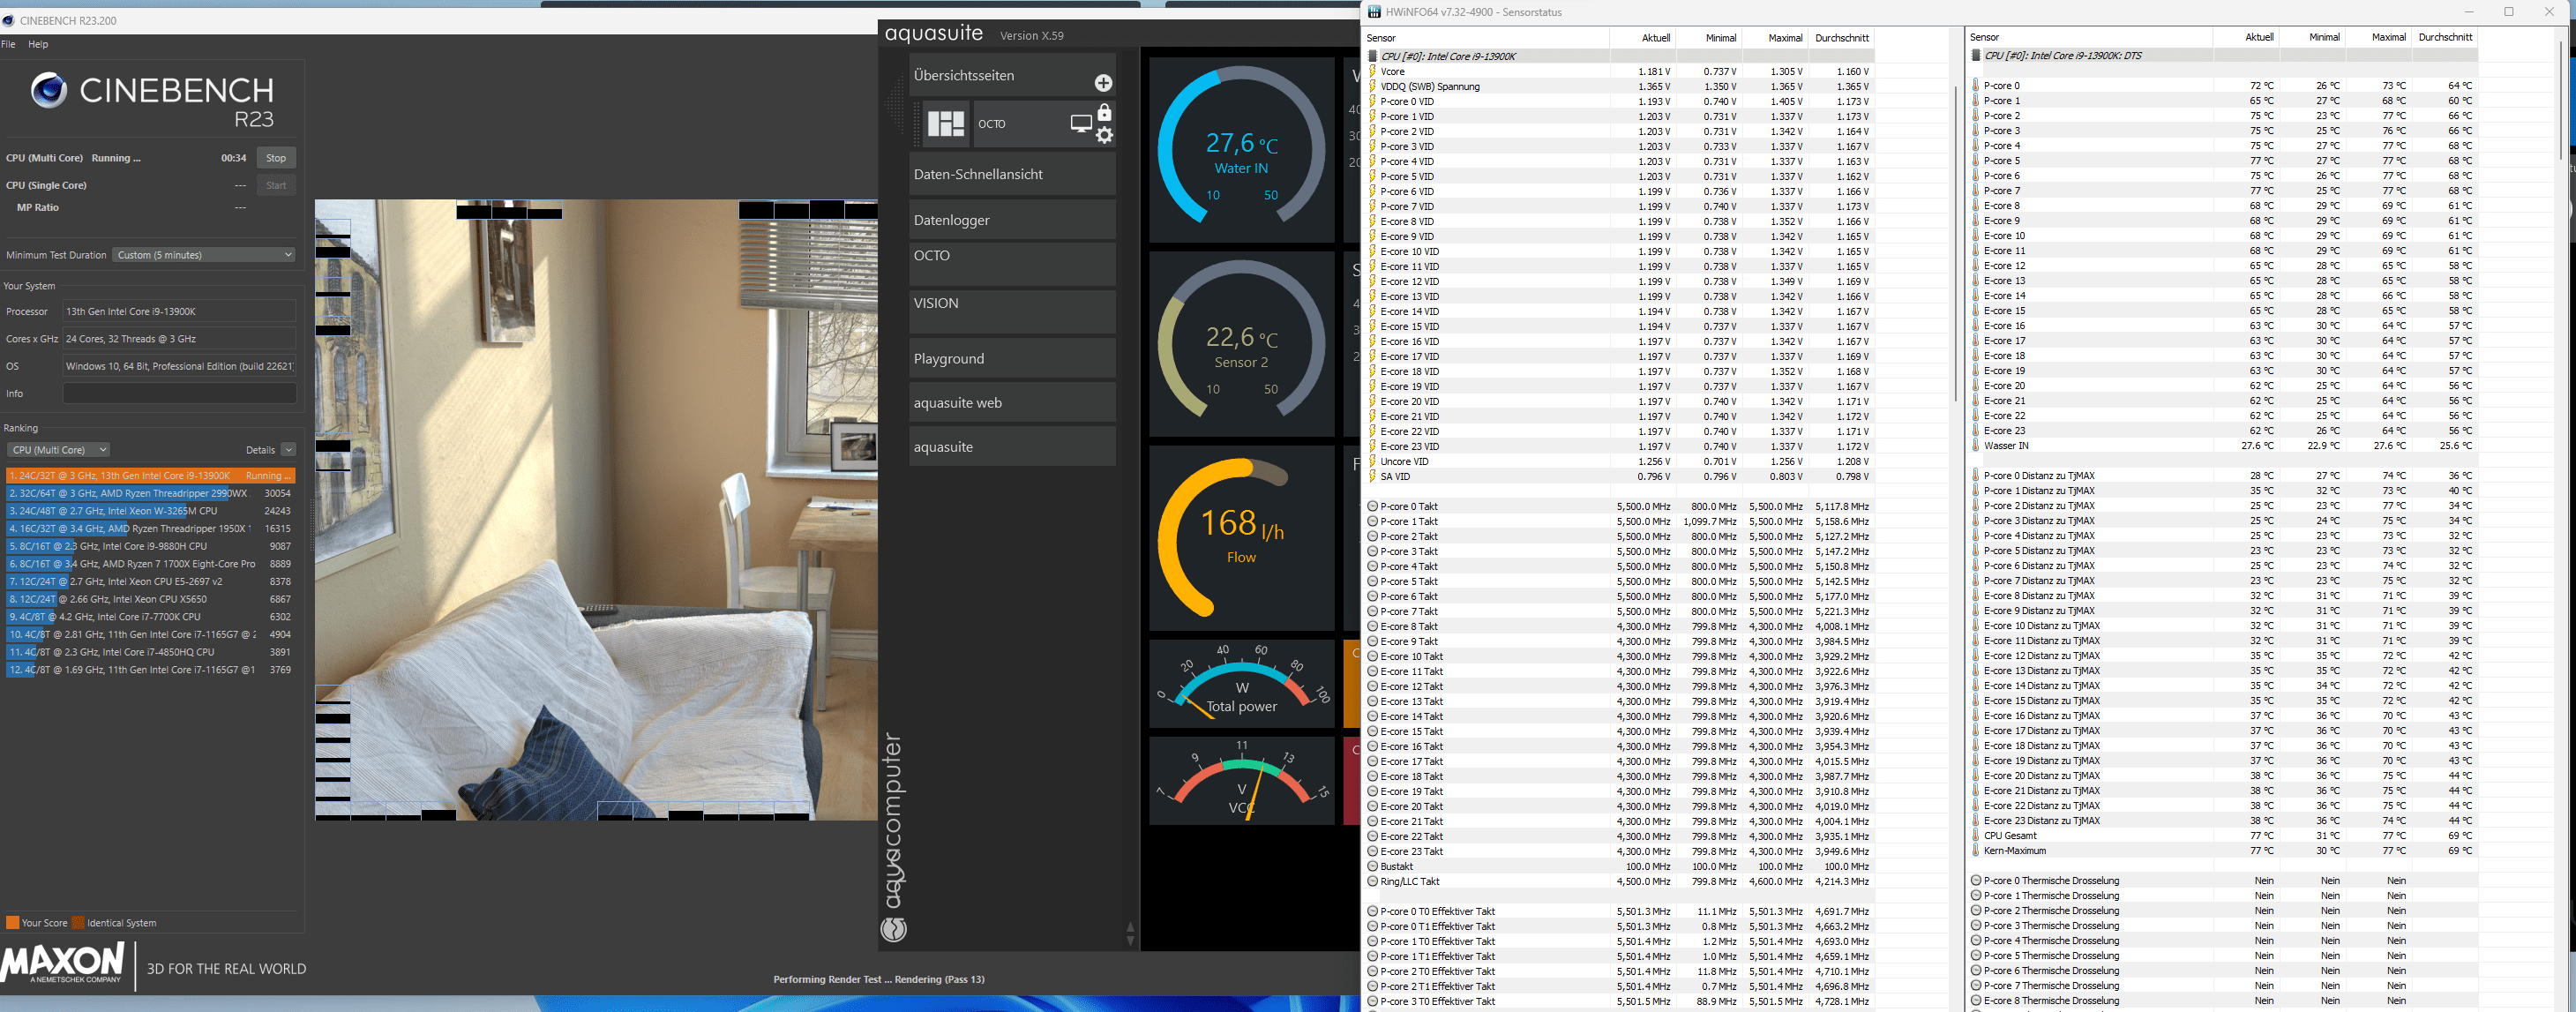Click the orange Your Score legend swatch
The width and height of the screenshot is (2576, 1012).
coord(13,922)
